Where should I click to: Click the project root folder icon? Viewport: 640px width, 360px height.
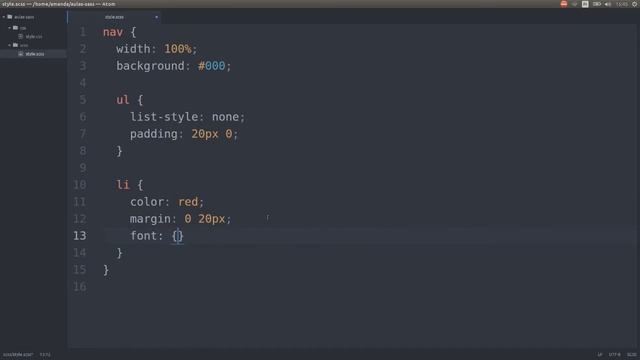[10, 17]
